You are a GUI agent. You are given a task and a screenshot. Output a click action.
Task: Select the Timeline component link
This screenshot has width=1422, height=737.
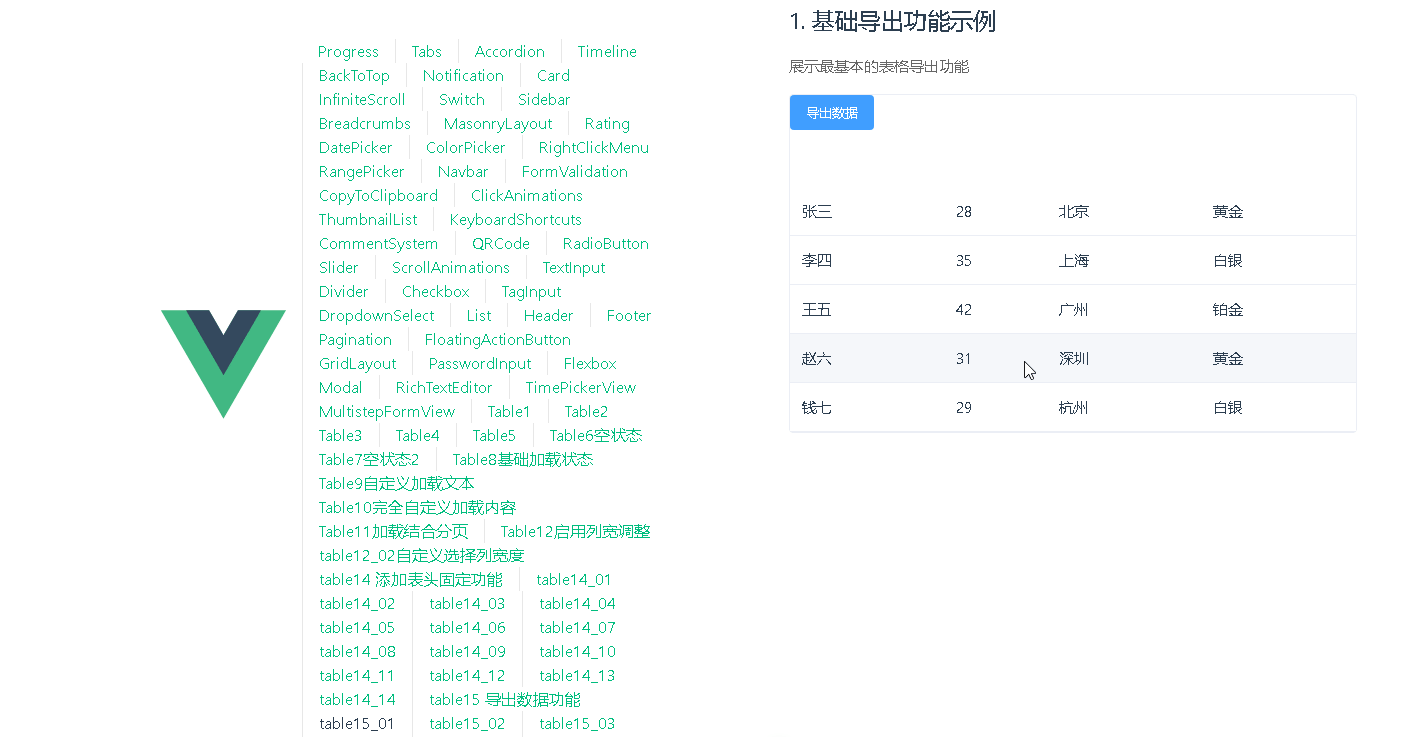pyautogui.click(x=606, y=51)
